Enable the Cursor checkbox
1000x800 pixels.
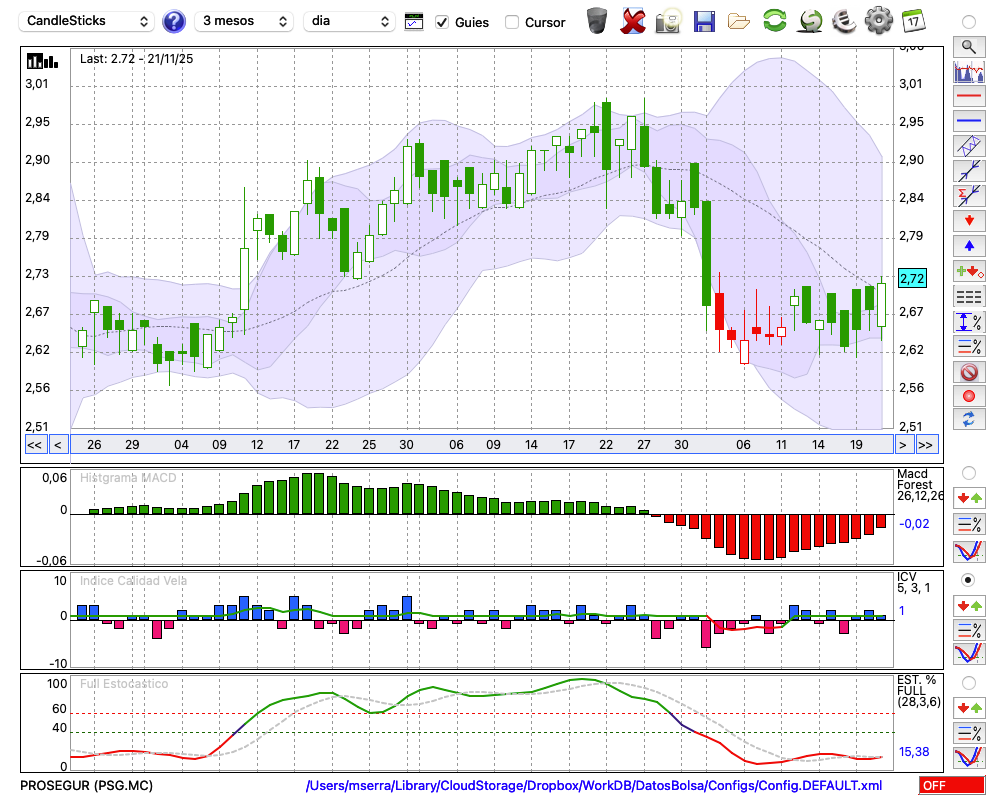coord(512,22)
